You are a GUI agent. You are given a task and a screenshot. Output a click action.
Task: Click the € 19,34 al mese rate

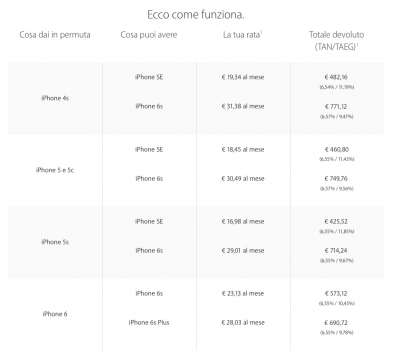(x=243, y=77)
